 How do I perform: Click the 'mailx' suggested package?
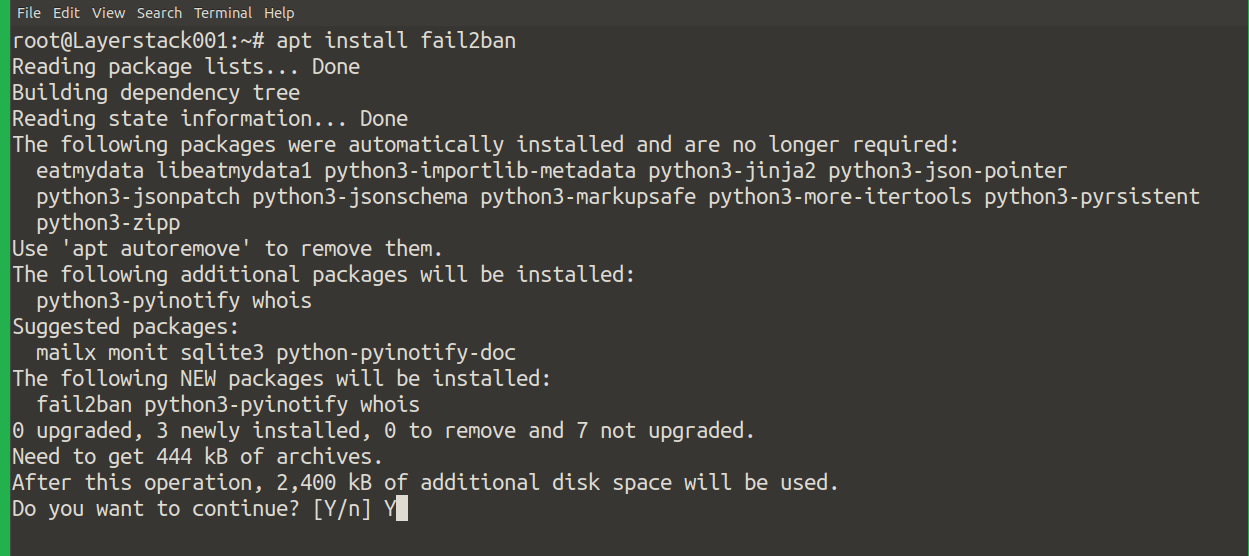pyautogui.click(x=66, y=353)
